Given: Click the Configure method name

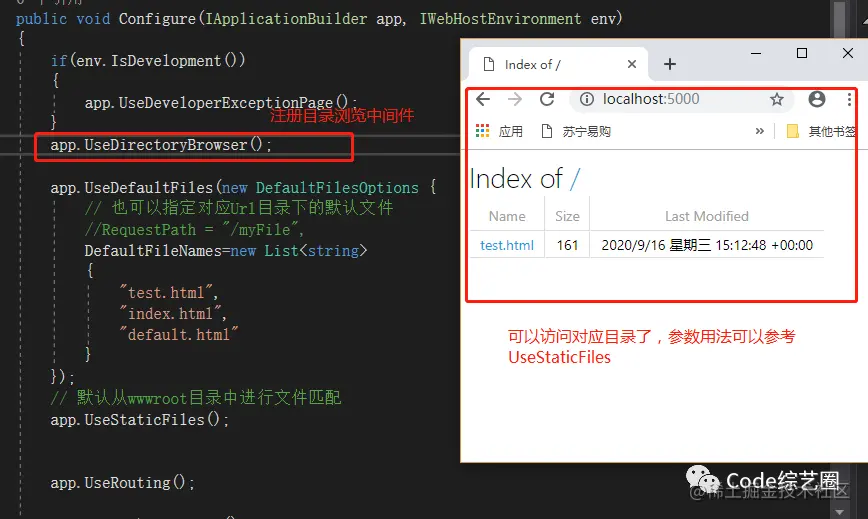Looking at the screenshot, I should pos(157,19).
